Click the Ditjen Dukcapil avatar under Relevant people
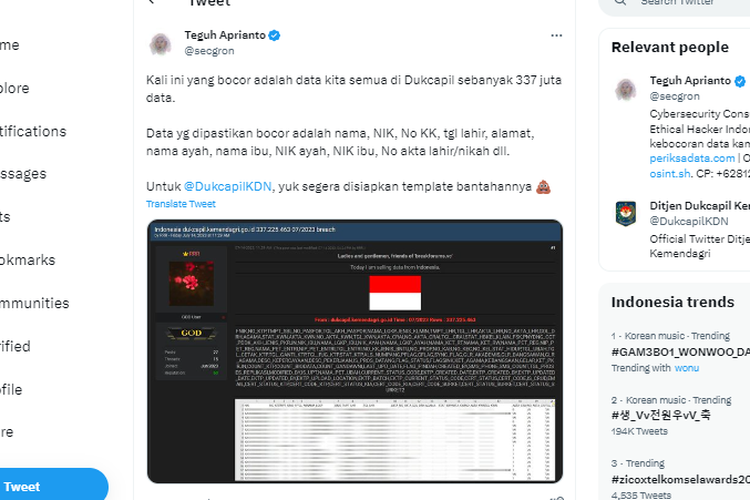The image size is (750, 500). coord(626,213)
